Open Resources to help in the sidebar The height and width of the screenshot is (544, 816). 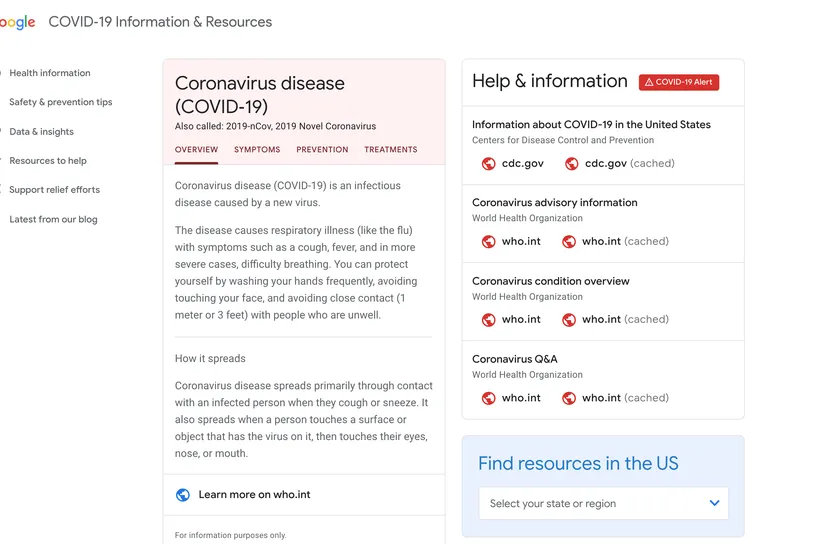(x=48, y=161)
